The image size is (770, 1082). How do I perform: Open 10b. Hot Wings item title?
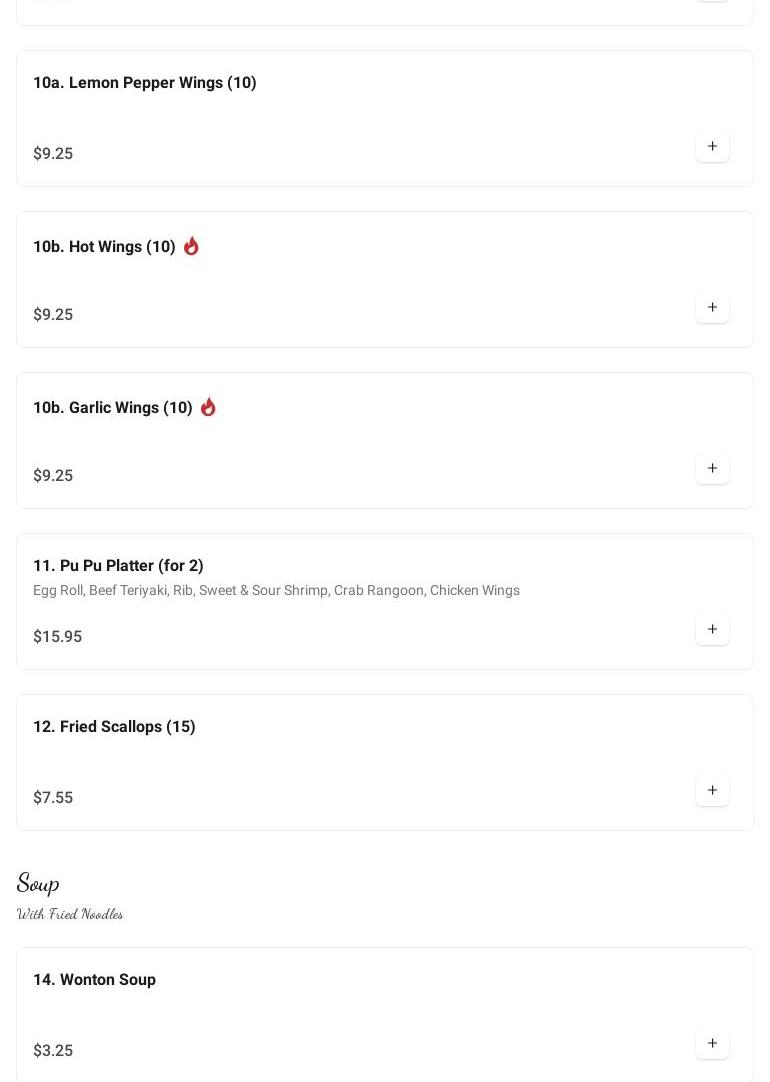104,247
